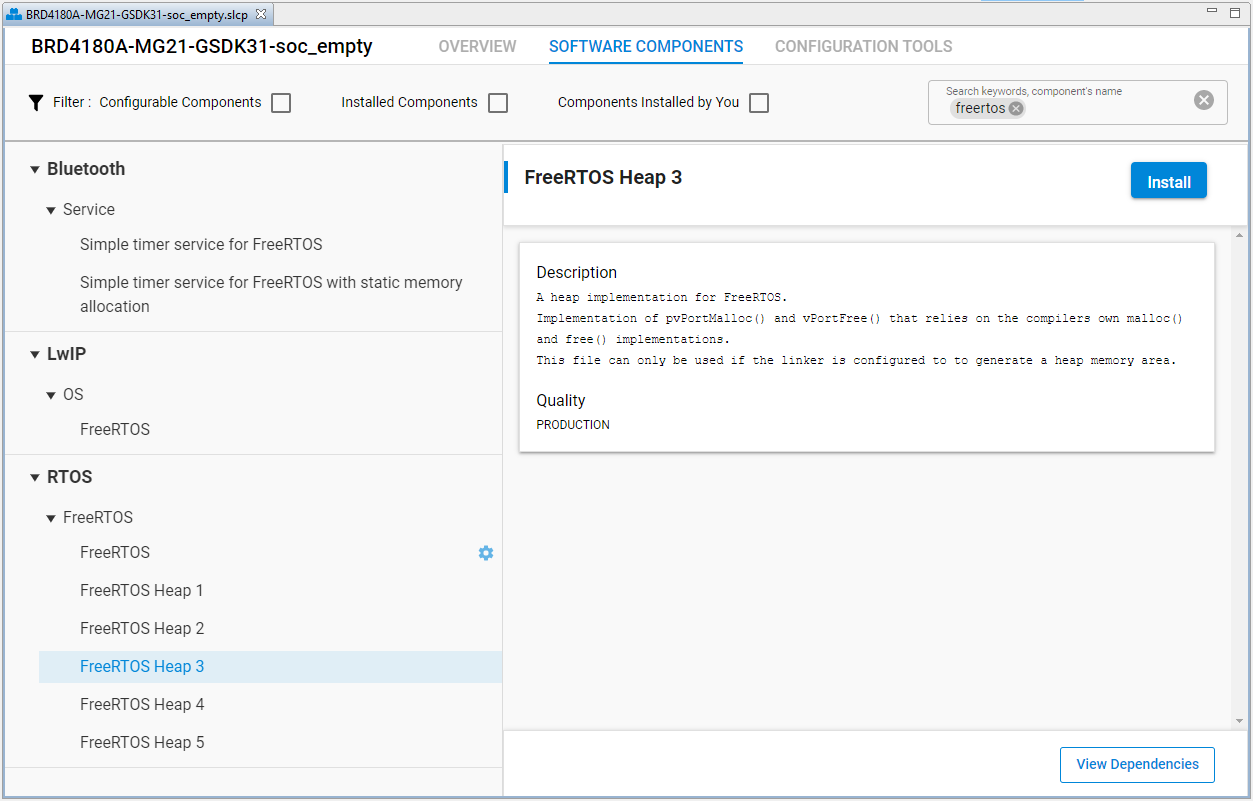
Task: Click the filter funnel icon
Action: 36,102
